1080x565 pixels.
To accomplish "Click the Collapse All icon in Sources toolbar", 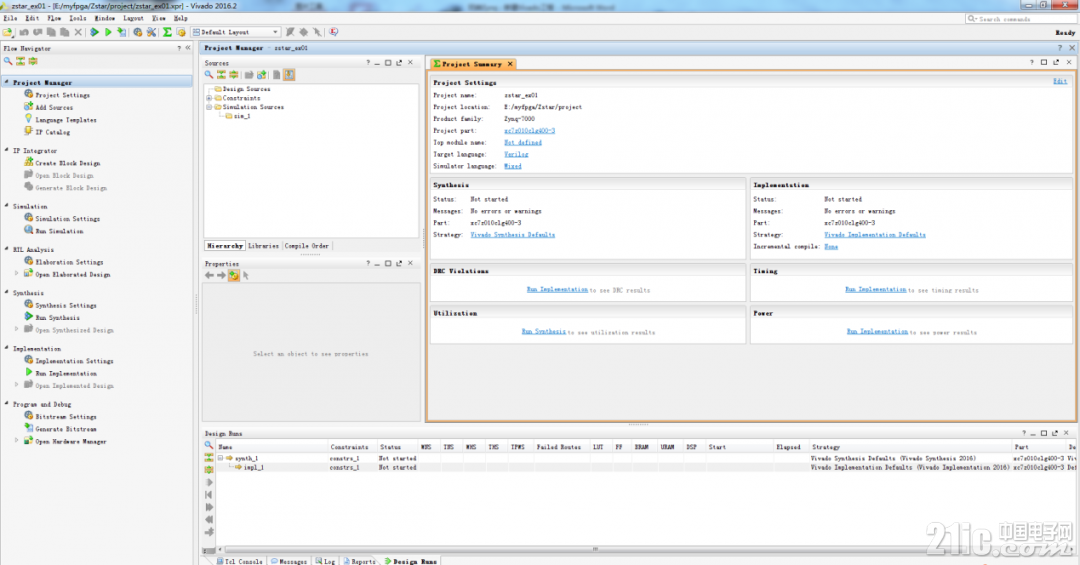I will coord(221,74).
